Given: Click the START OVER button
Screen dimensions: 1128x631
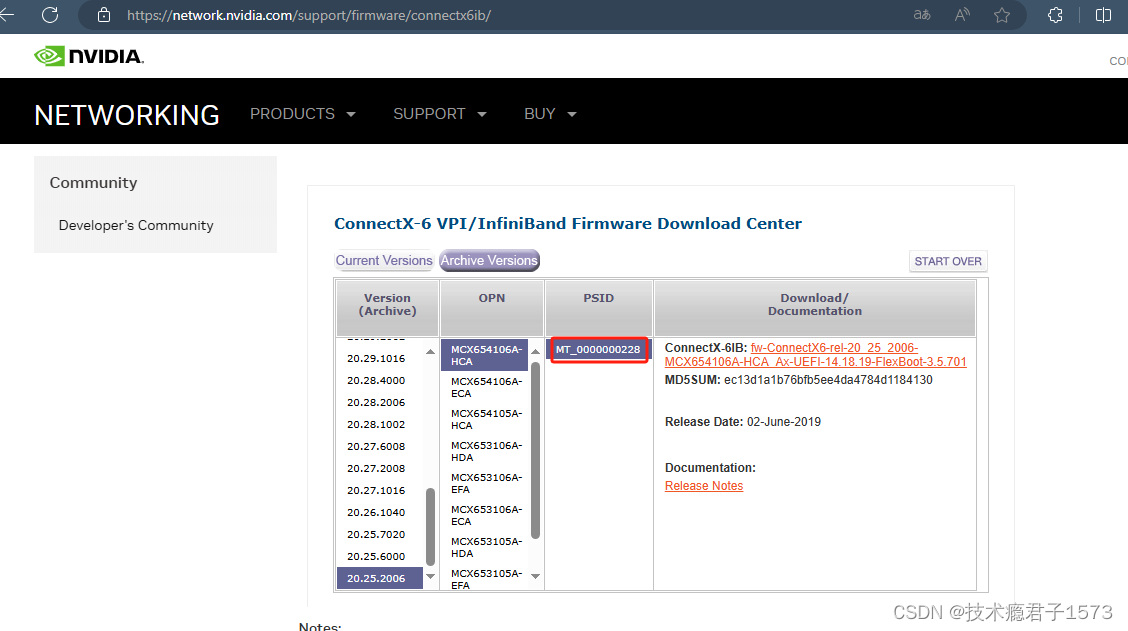Looking at the screenshot, I should pyautogui.click(x=947, y=260).
